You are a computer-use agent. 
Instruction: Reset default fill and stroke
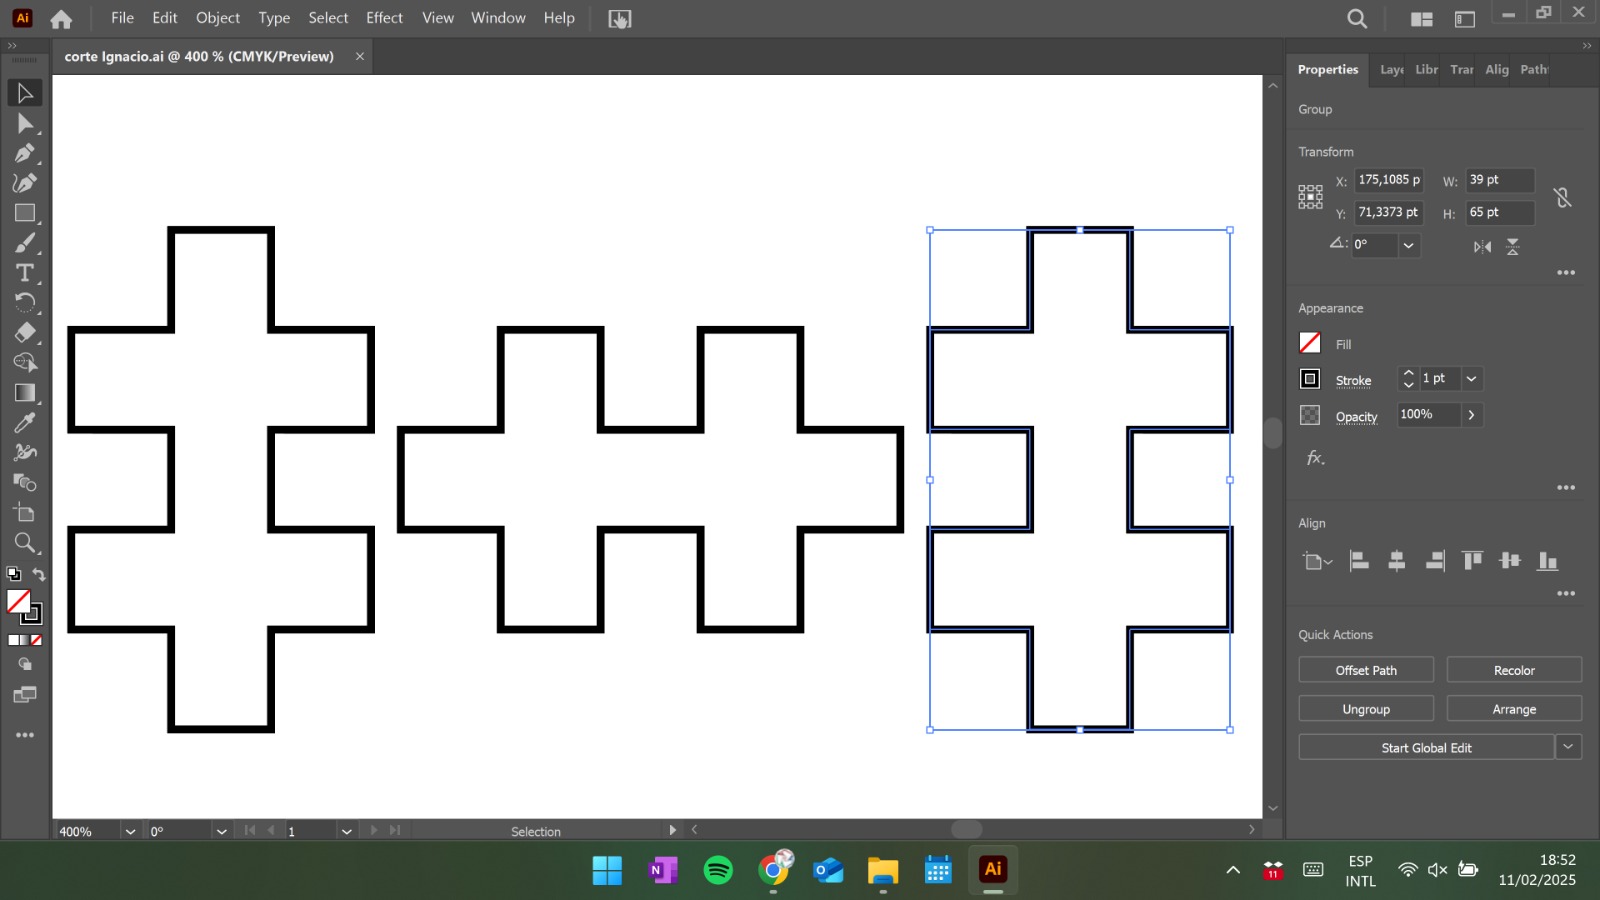coord(13,574)
